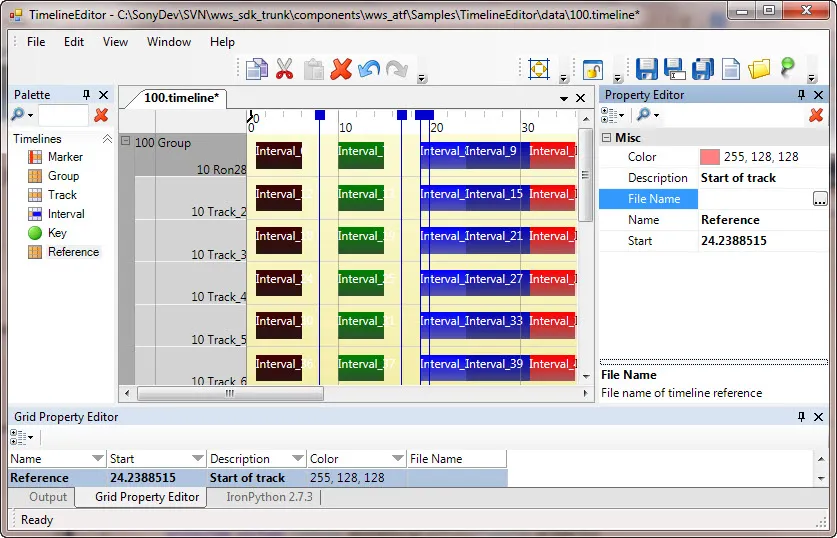Open Grid Property Editor organize dropdown
This screenshot has width=837, height=538.
pyautogui.click(x=22, y=437)
